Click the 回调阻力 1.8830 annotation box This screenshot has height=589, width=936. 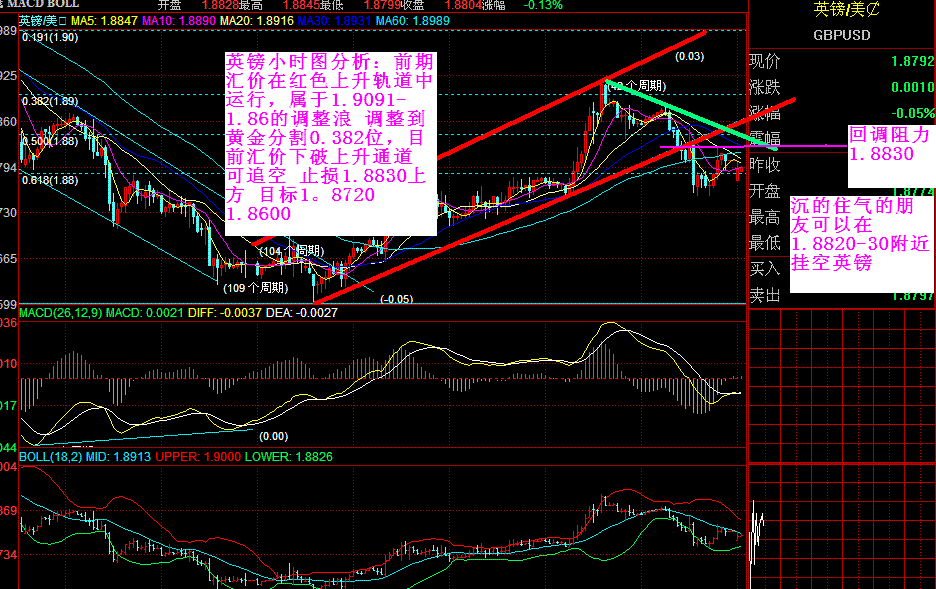tap(891, 156)
